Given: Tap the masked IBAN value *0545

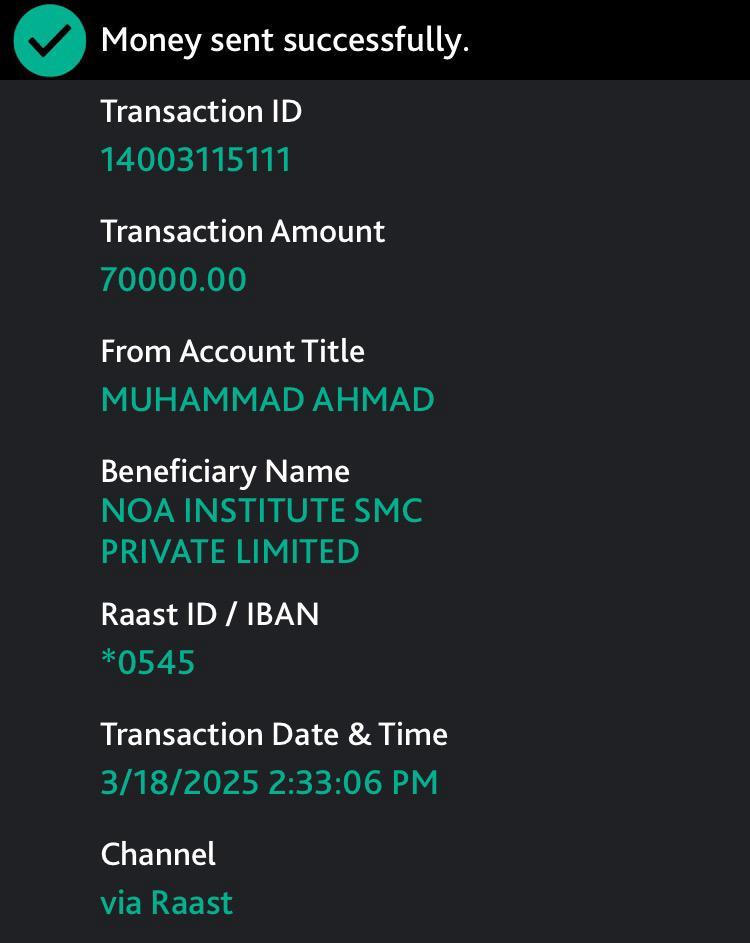Looking at the screenshot, I should point(148,663).
